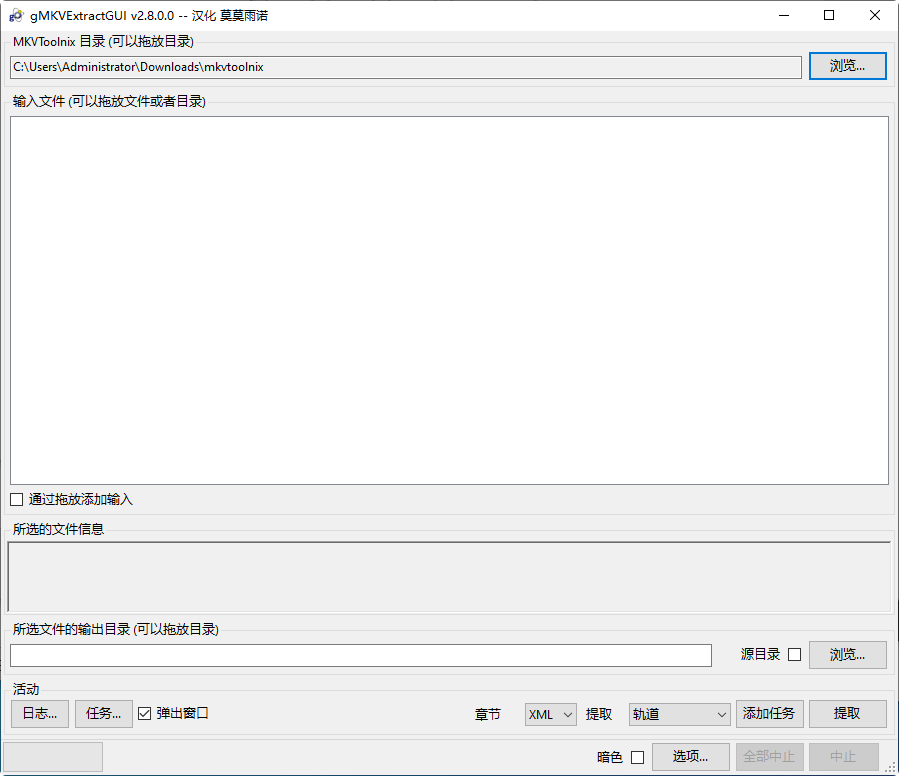
Task: Click the 提取 button to start extraction
Action: (846, 713)
